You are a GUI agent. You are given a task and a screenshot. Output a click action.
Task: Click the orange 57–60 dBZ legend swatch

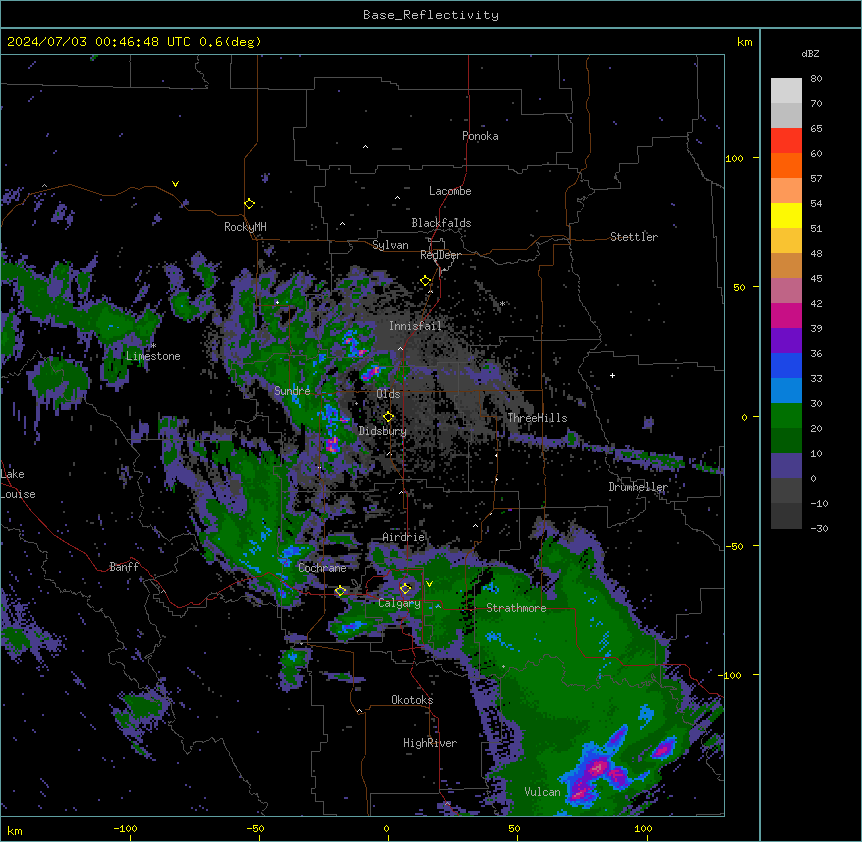(786, 165)
